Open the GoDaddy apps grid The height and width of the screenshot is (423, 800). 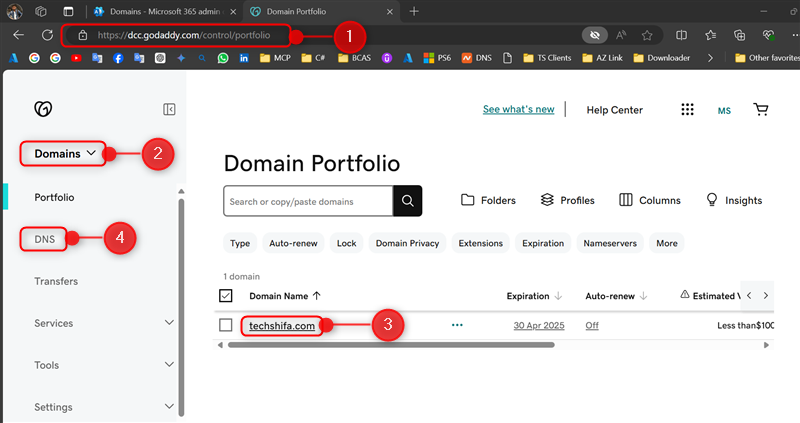[687, 109]
